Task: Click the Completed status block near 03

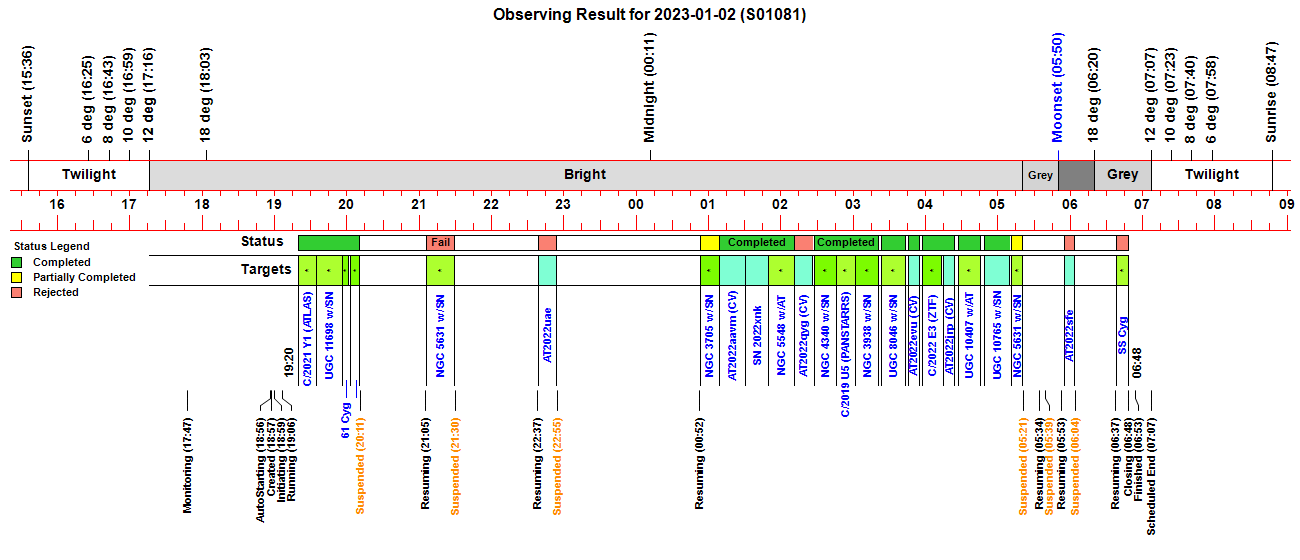Action: (846, 242)
